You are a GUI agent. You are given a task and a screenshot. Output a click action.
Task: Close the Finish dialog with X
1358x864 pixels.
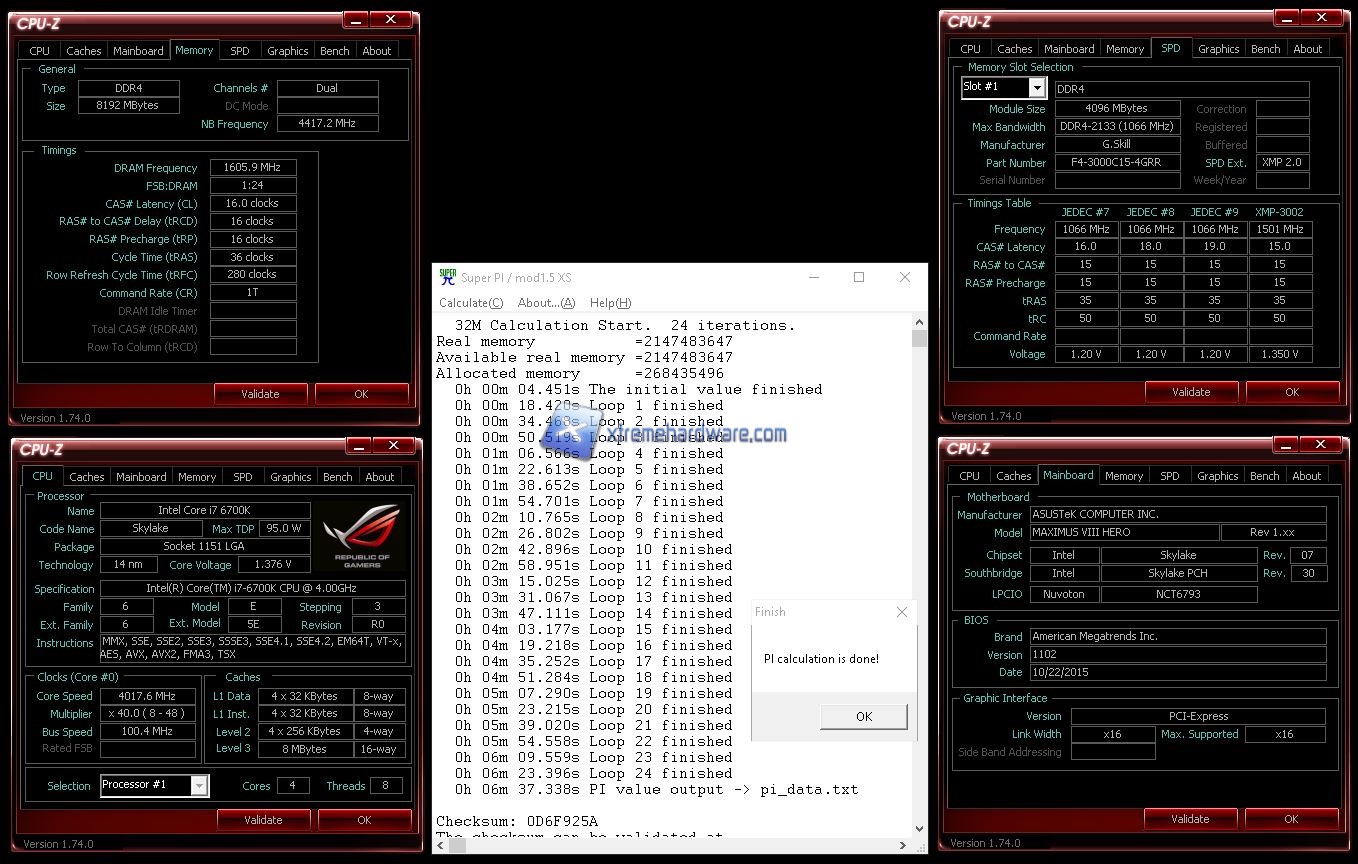tap(901, 612)
